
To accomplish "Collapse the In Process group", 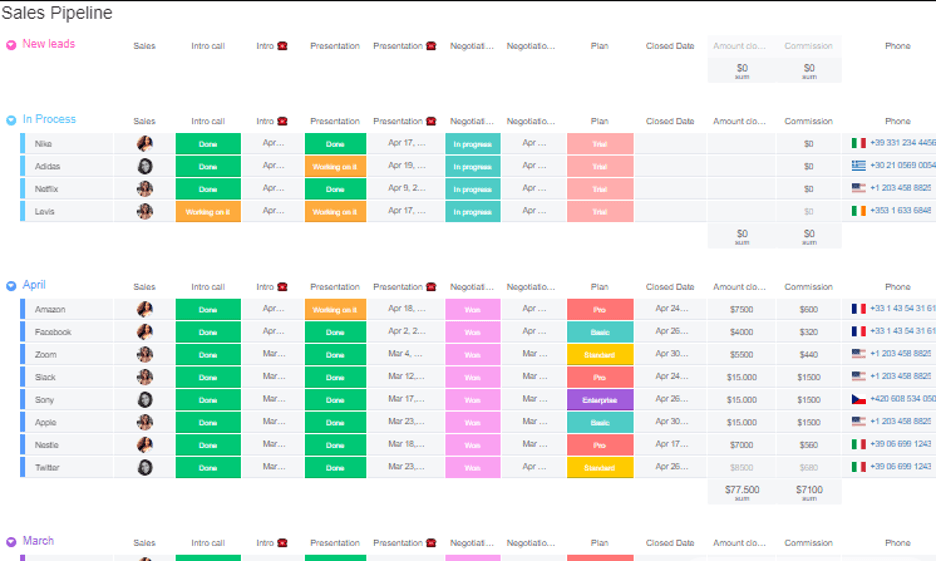I will tap(11, 120).
